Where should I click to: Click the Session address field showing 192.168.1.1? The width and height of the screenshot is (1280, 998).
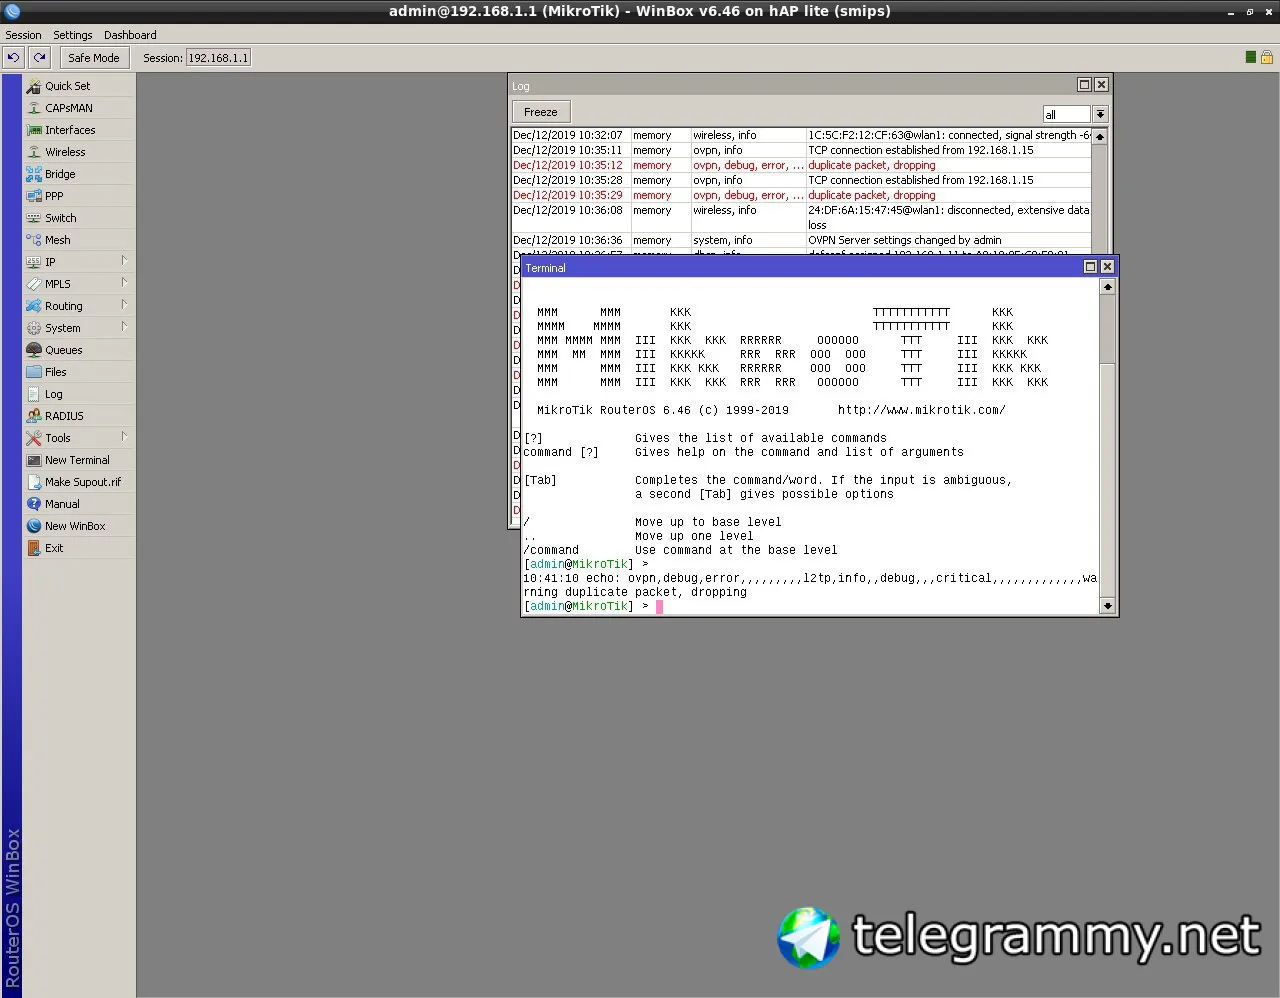tap(218, 58)
